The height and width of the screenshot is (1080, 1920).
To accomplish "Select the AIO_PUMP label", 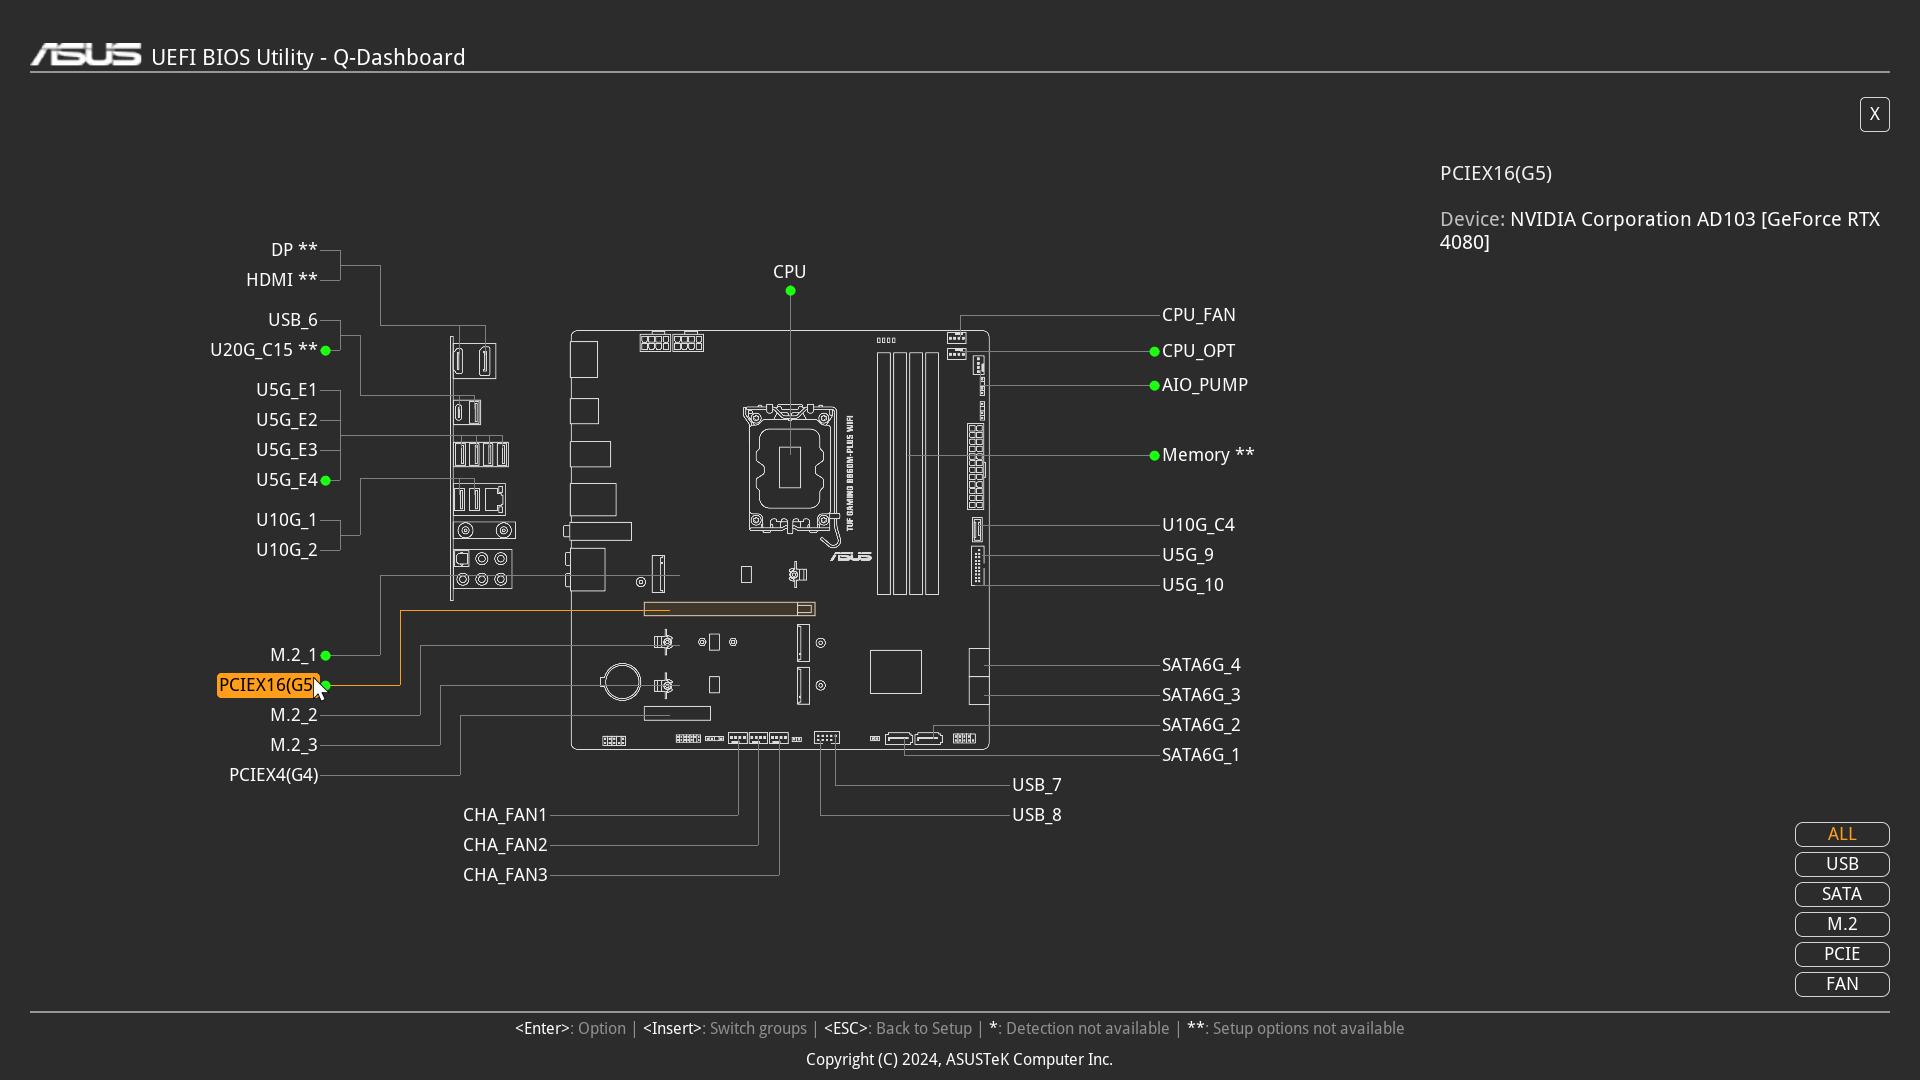I will 1205,385.
